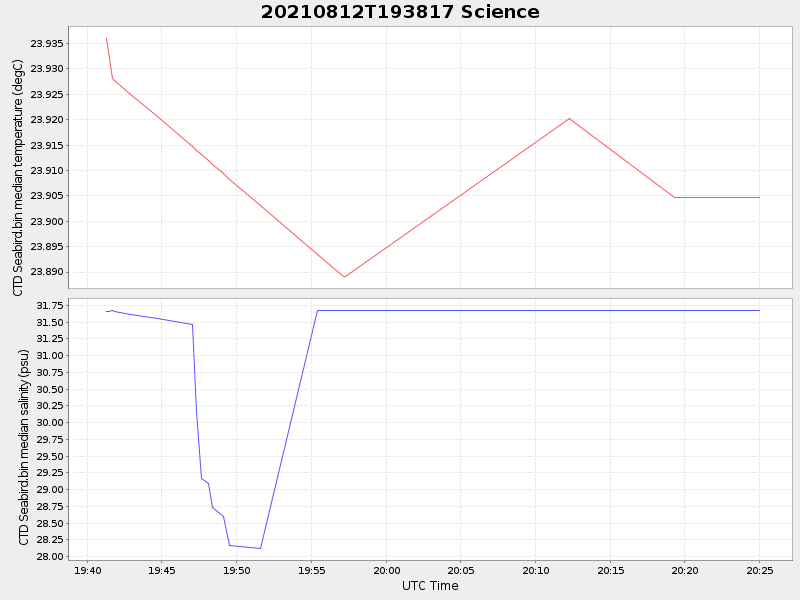Click the start of the red temperature line
This screenshot has width=800, height=600.
pos(107,38)
